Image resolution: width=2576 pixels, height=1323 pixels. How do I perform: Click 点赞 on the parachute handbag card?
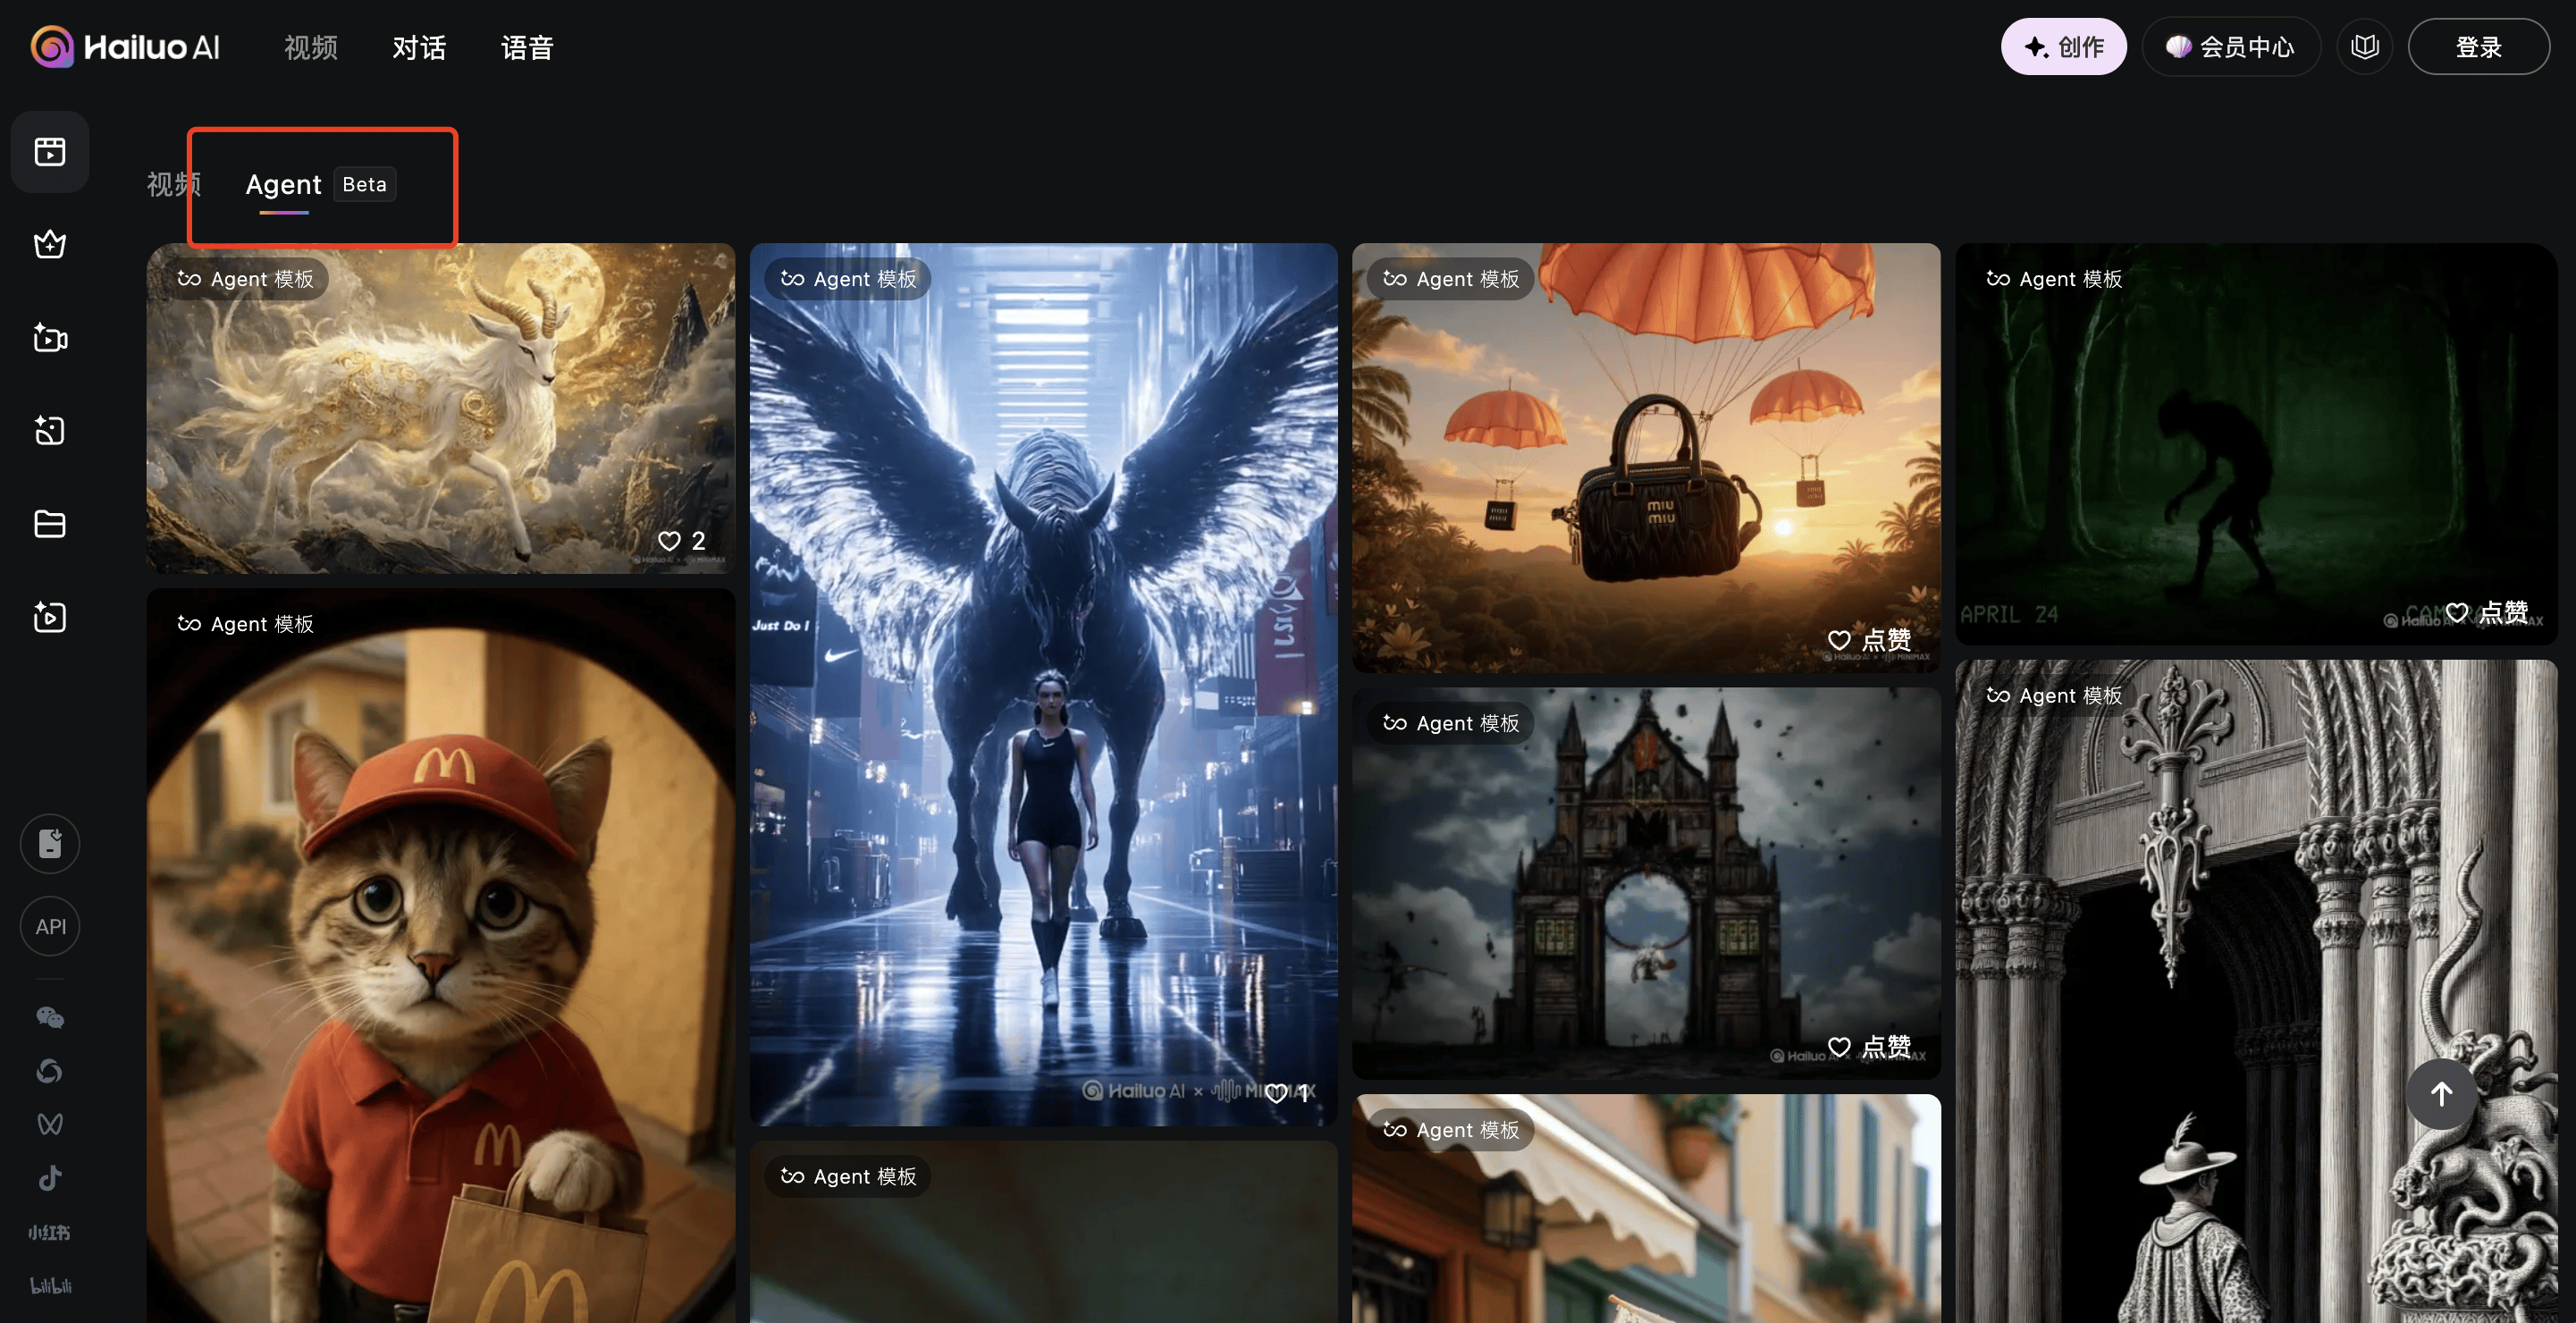point(1869,639)
